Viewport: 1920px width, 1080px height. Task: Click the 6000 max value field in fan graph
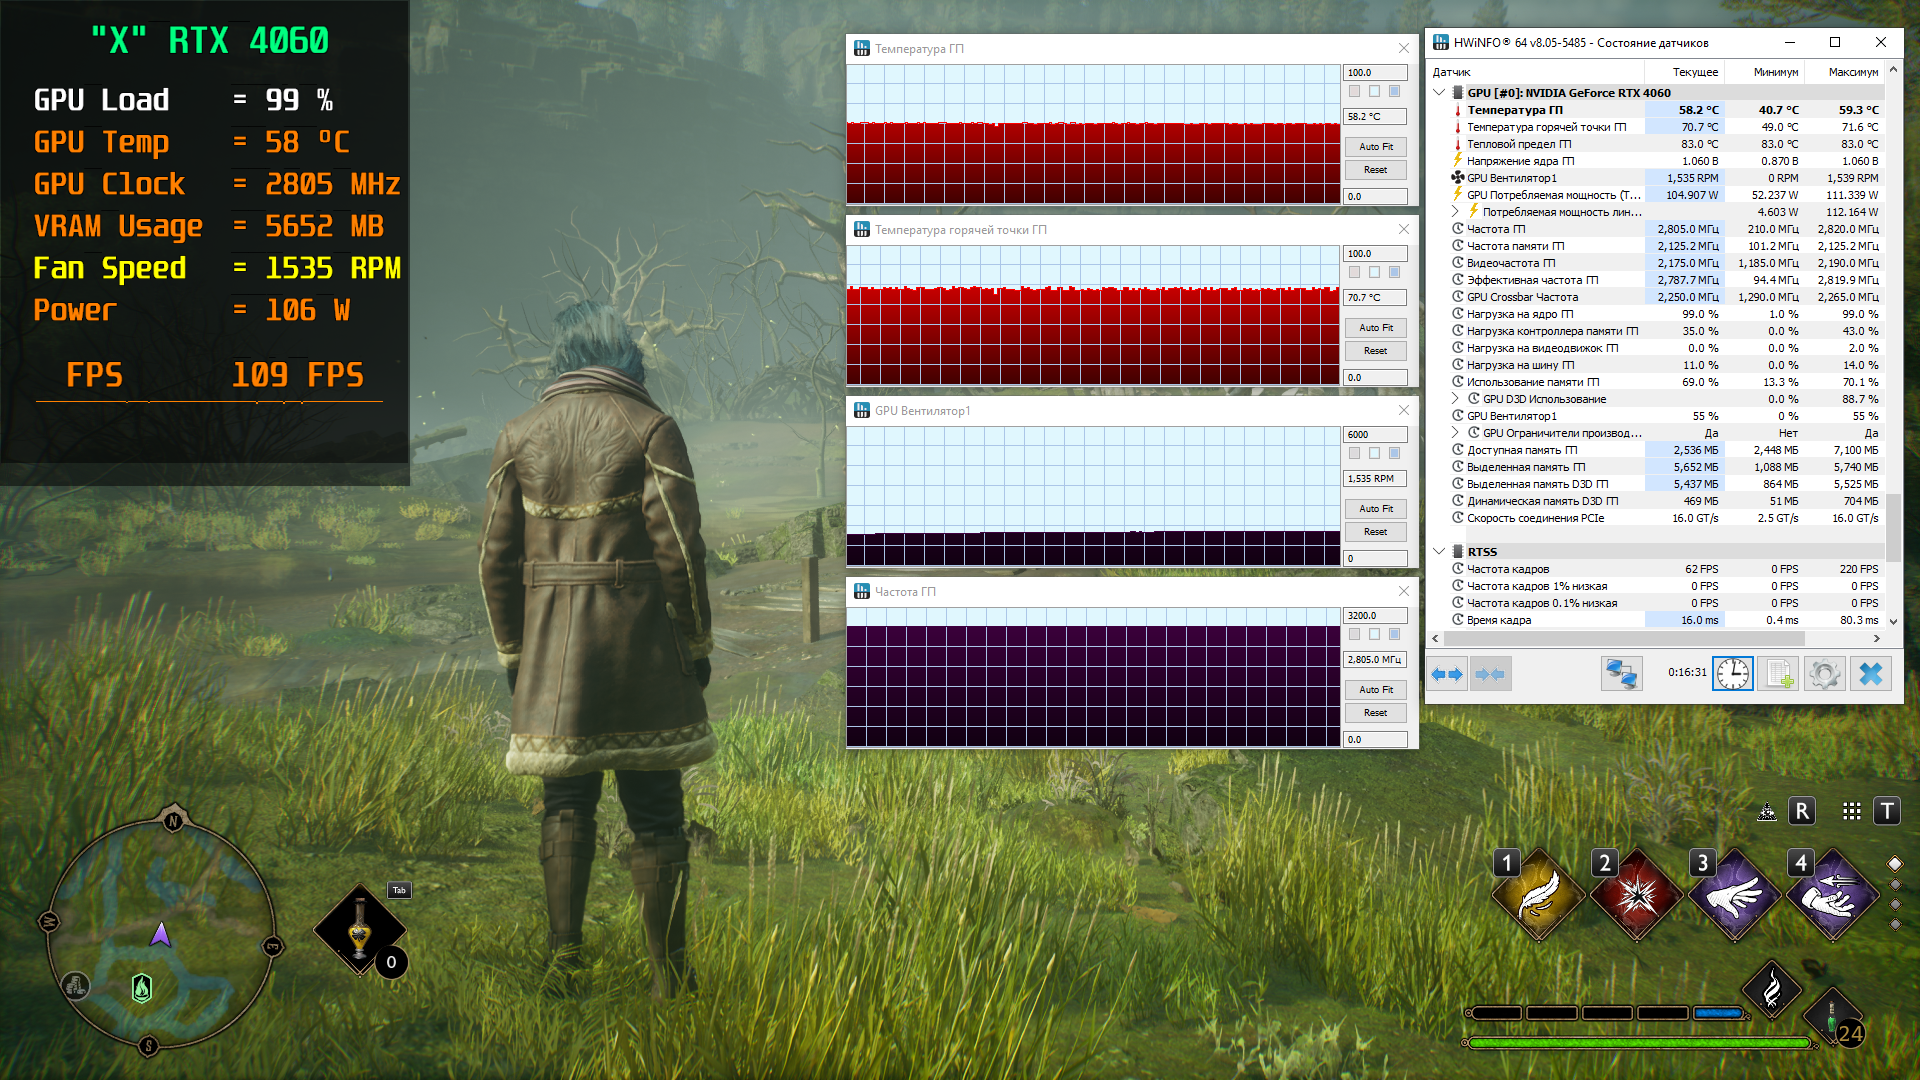(1374, 434)
